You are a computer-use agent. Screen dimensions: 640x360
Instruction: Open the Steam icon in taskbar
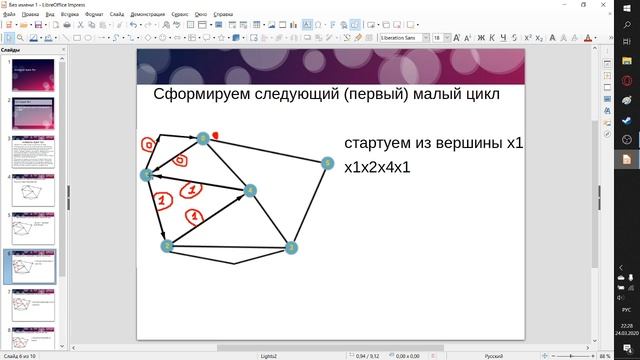point(627,120)
